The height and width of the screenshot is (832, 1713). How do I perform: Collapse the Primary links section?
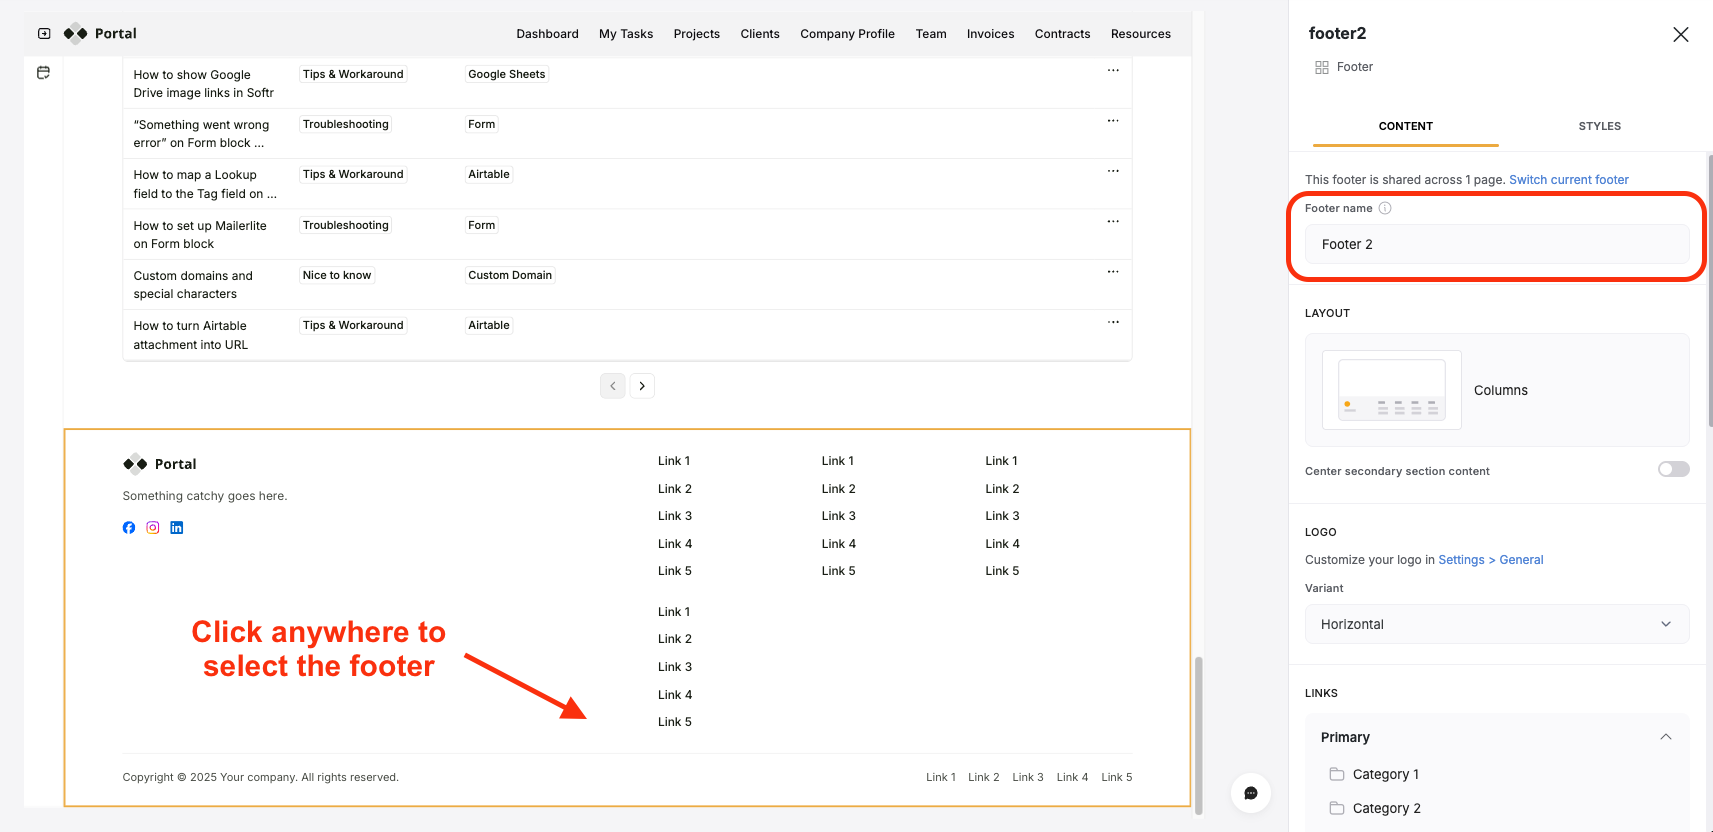click(x=1666, y=737)
